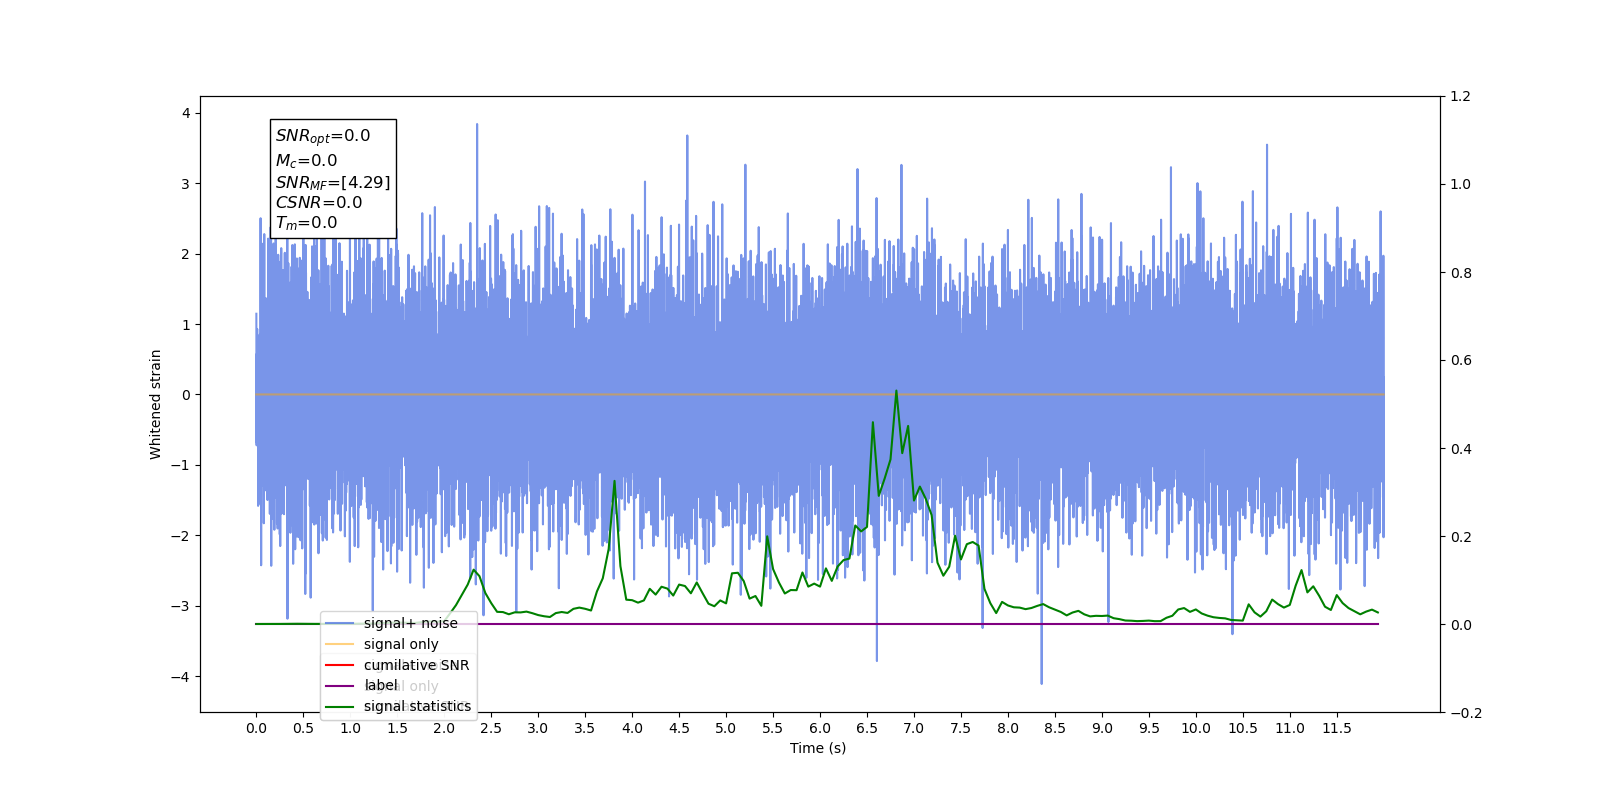Image resolution: width=1600 pixels, height=800 pixels.
Task: Click the SNR_MF=[4.29] annotation text
Action: coord(333,182)
